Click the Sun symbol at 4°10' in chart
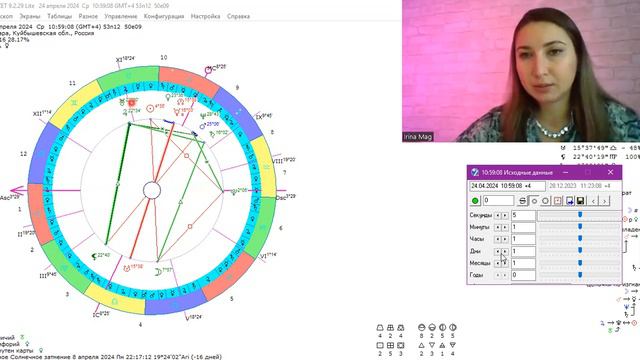The image size is (640, 360). (x=150, y=108)
